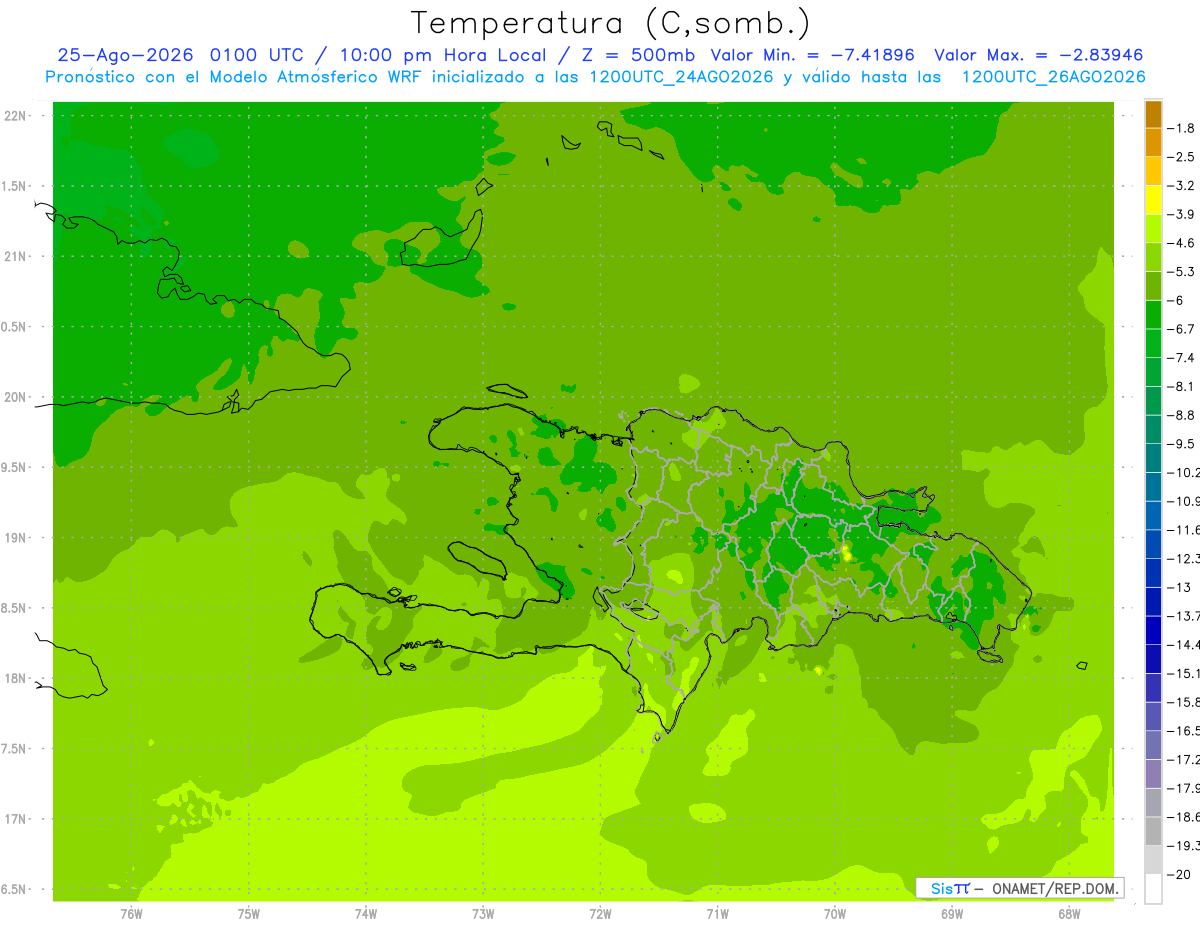This screenshot has height=927, width=1200.
Task: Click the "-3.2" color bar label
Action: point(1183,186)
